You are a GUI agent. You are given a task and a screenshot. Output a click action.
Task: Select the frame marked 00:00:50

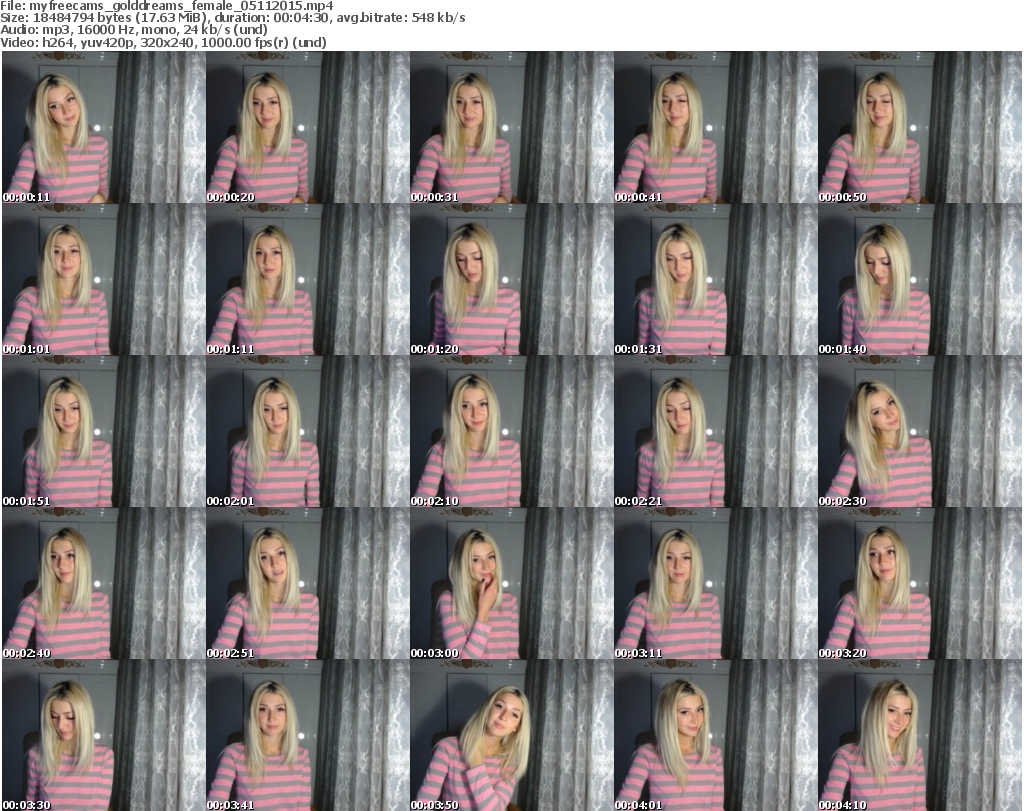click(919, 128)
